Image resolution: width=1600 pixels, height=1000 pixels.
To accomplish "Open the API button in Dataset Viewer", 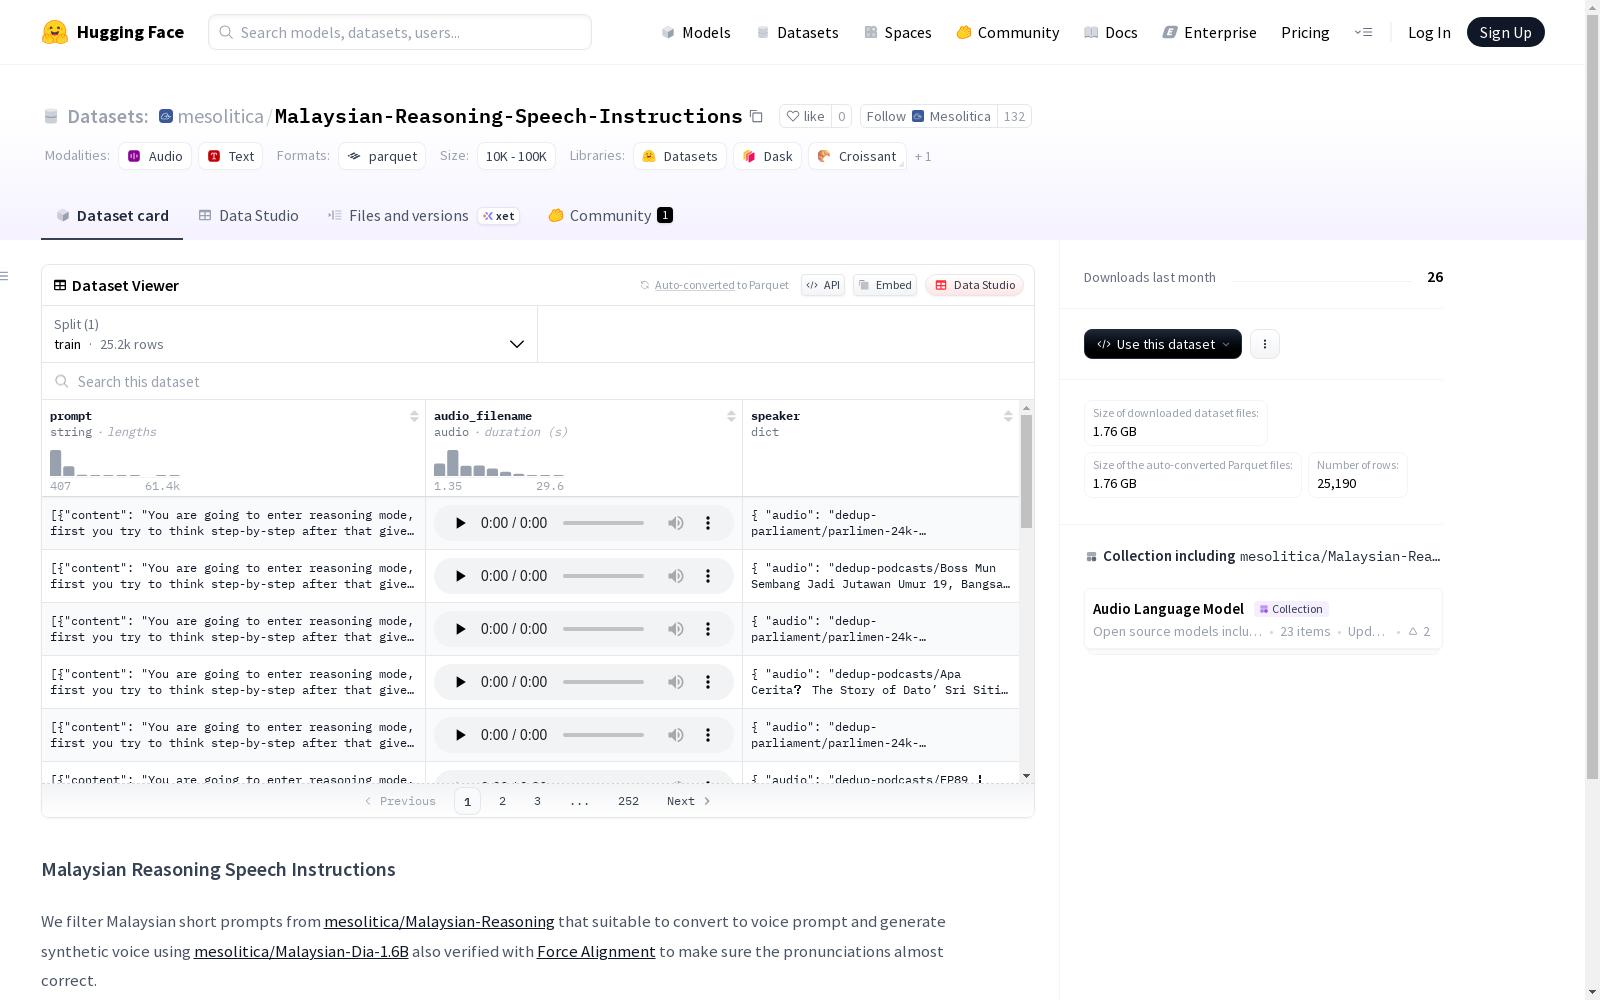I will coord(823,285).
